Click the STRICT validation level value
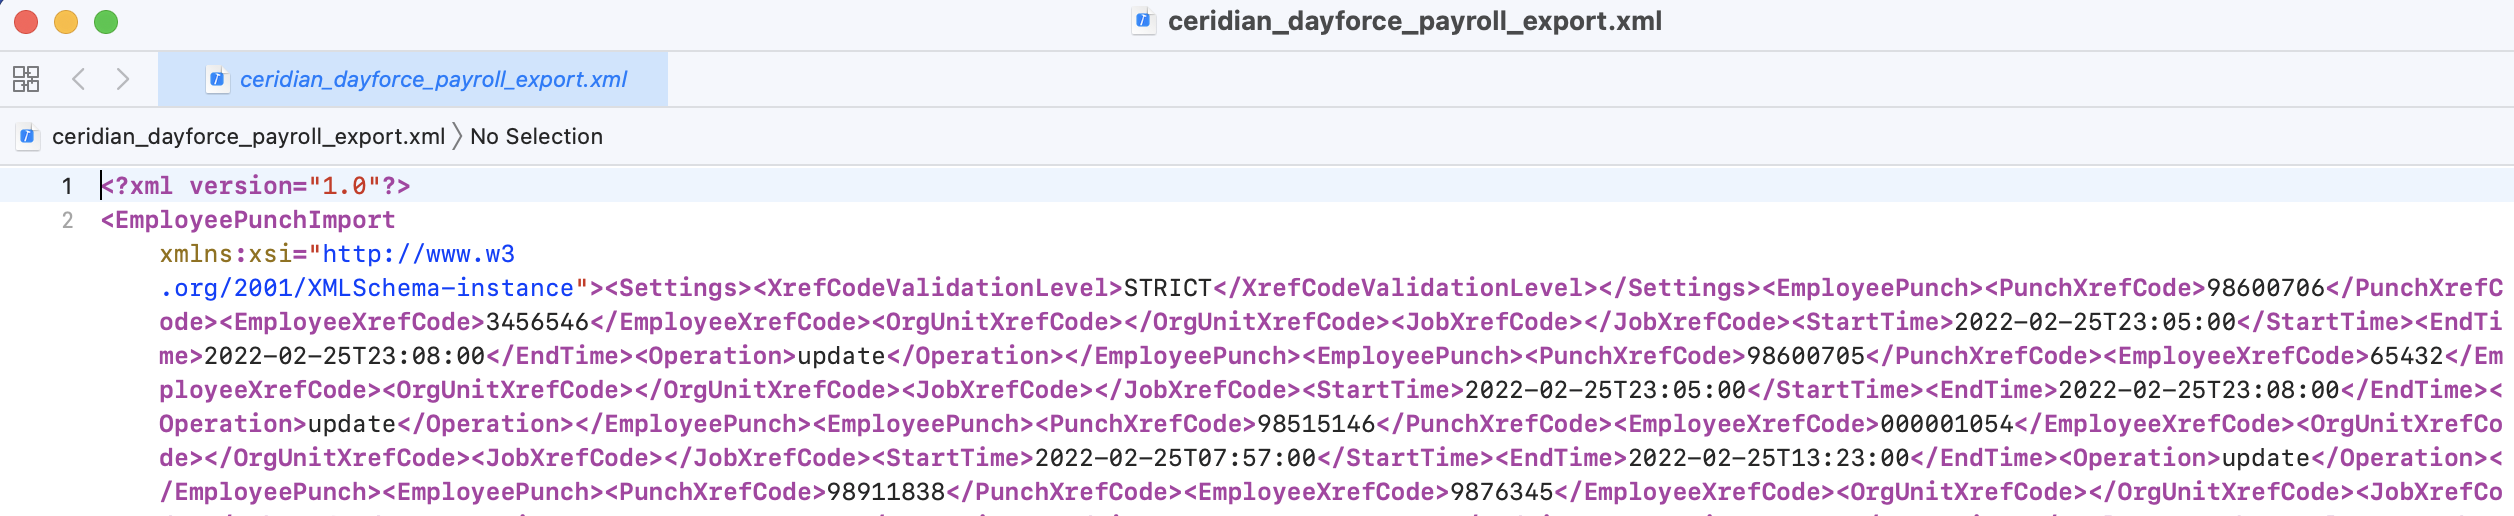2514x516 pixels. point(1168,288)
